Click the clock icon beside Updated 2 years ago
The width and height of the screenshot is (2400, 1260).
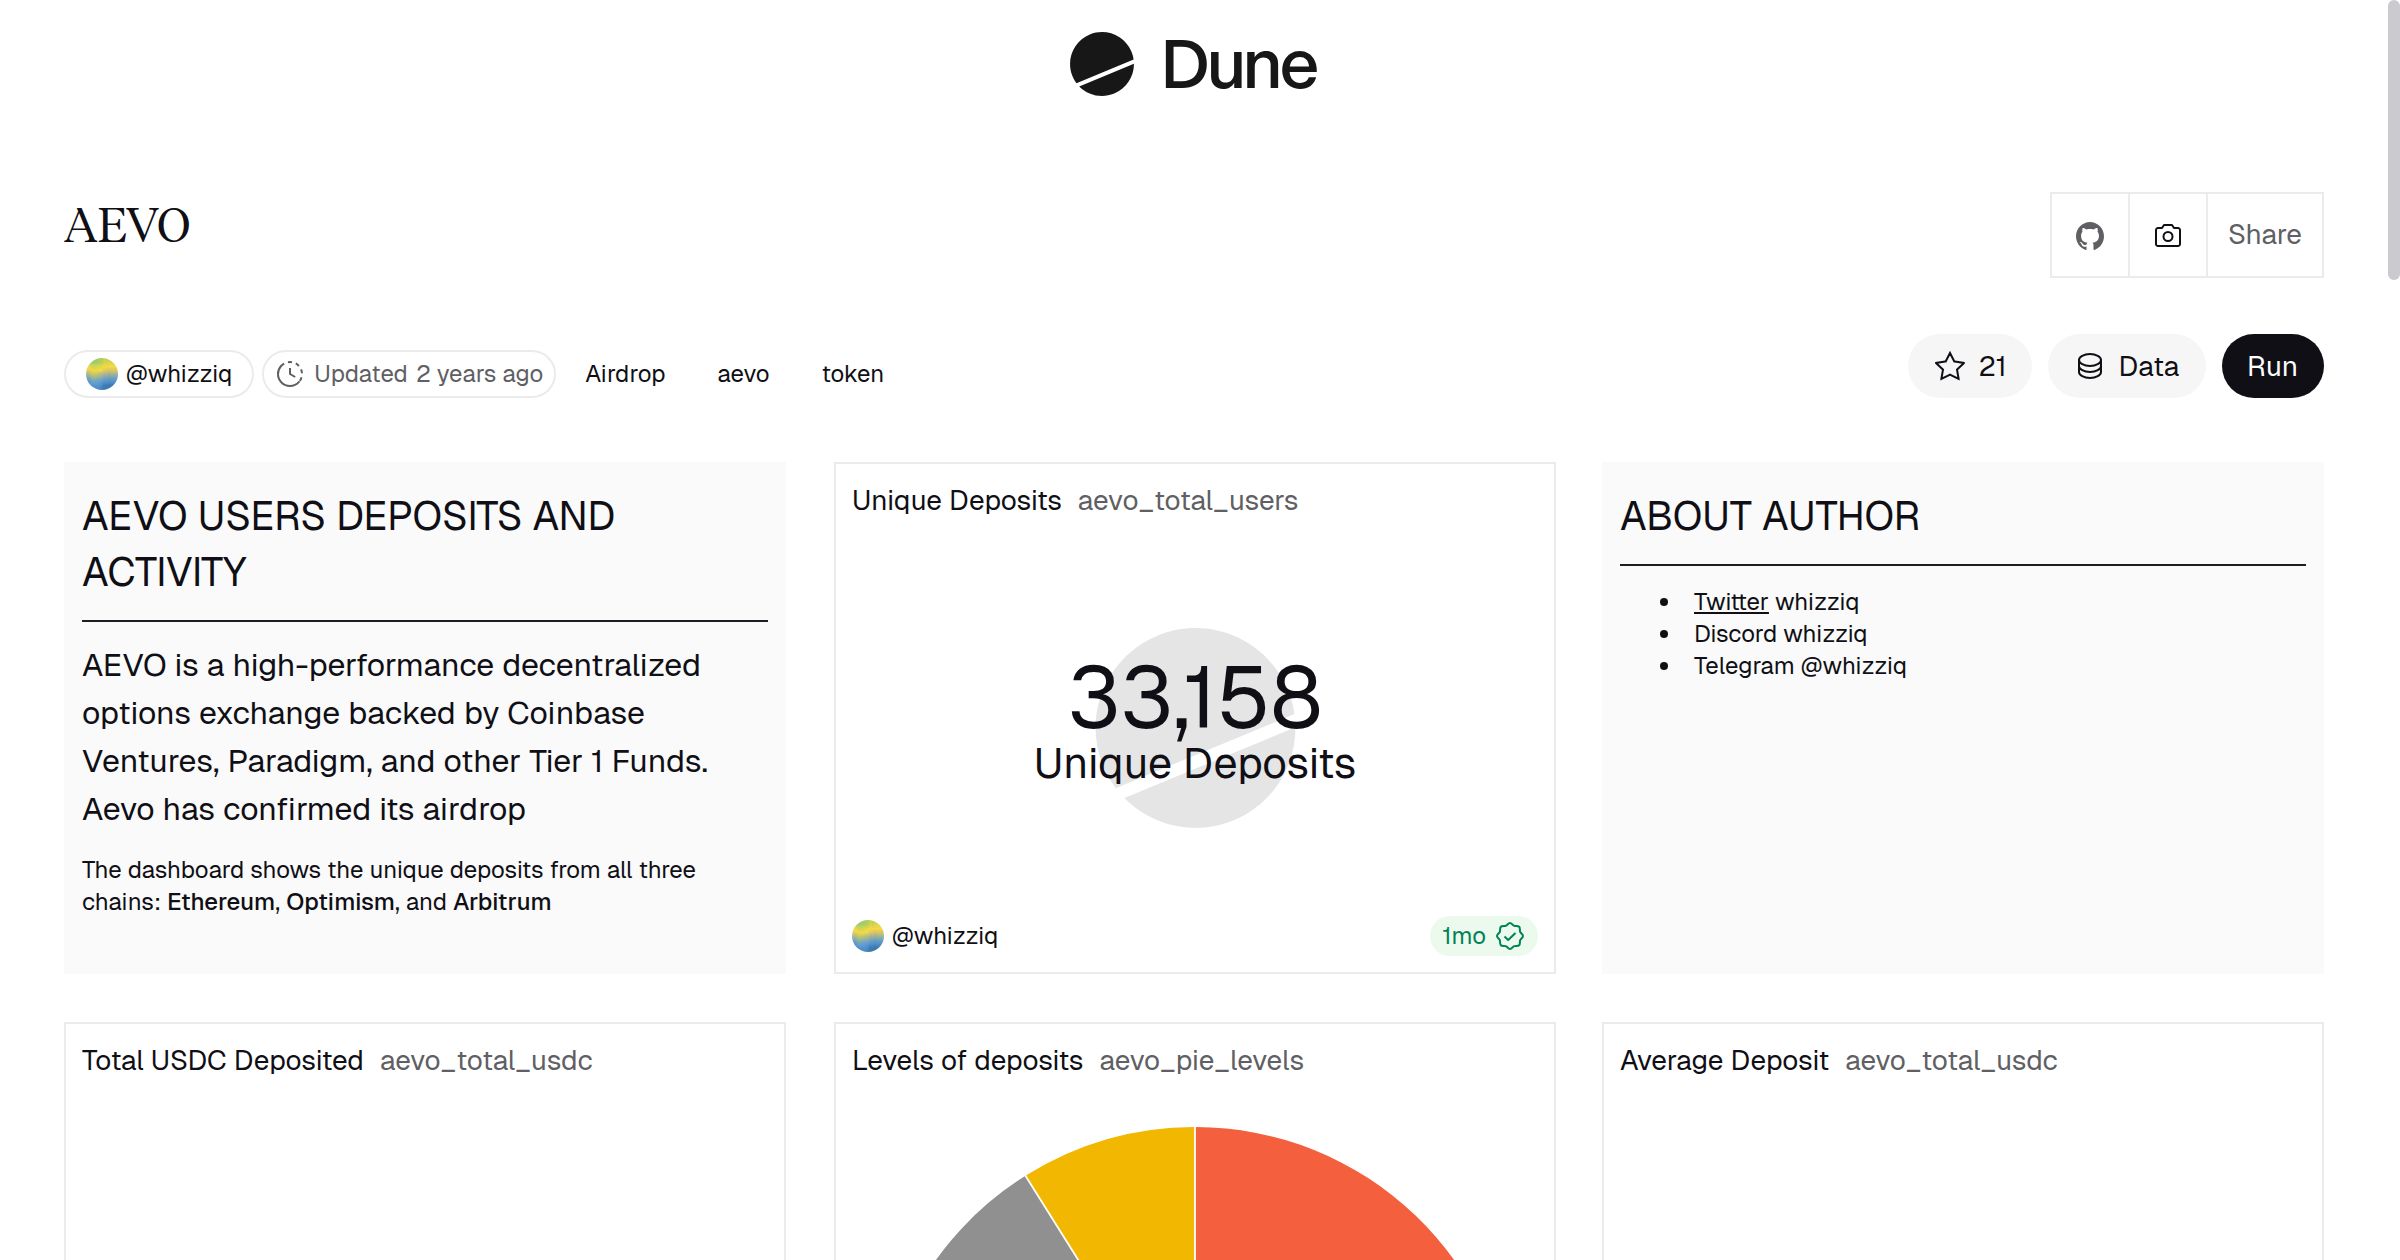289,373
